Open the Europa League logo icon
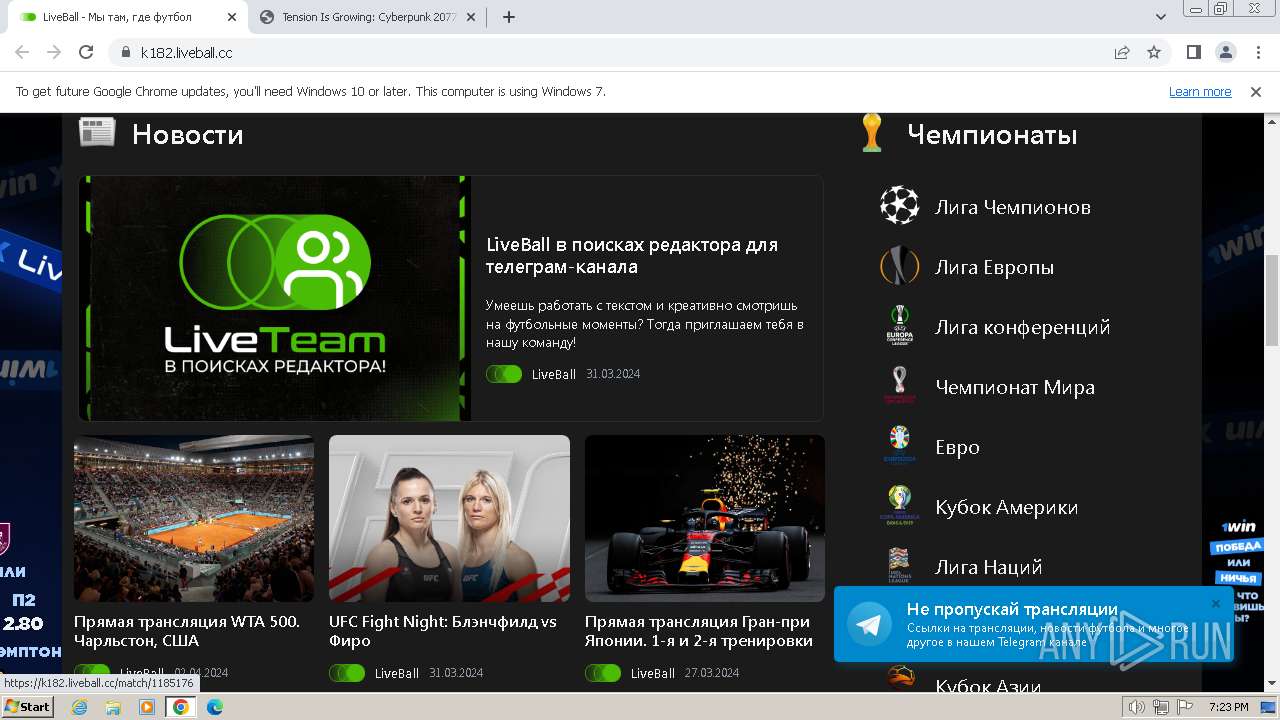The image size is (1280, 720). pos(899,266)
